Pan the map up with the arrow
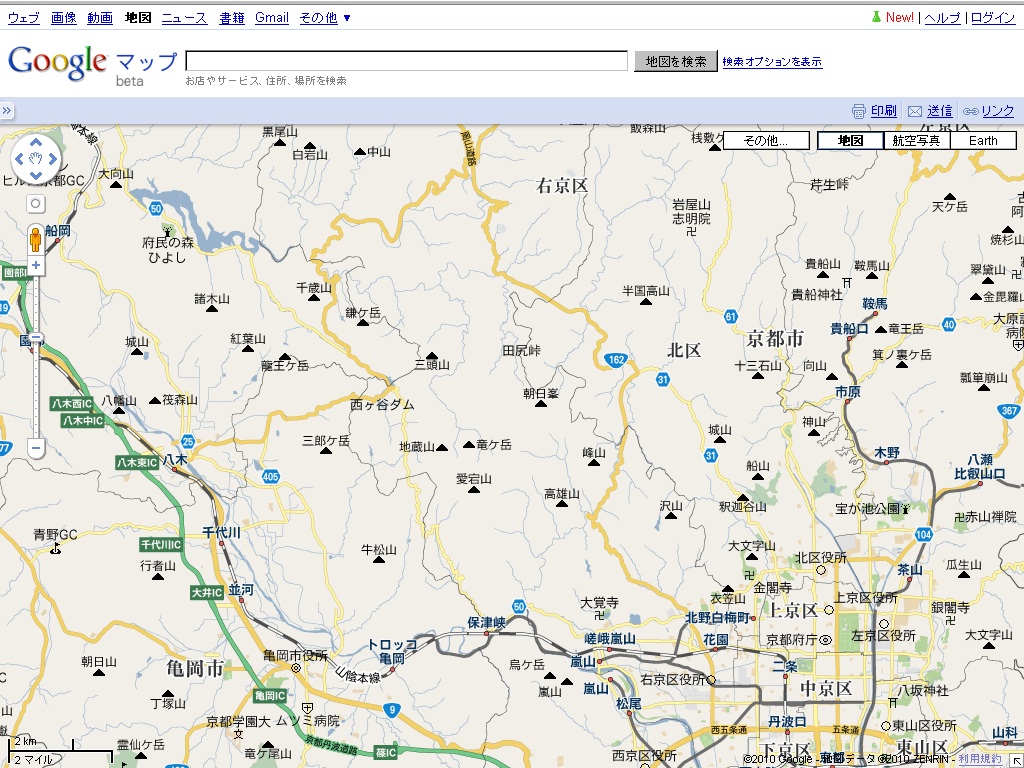This screenshot has width=1024, height=768. (36, 142)
